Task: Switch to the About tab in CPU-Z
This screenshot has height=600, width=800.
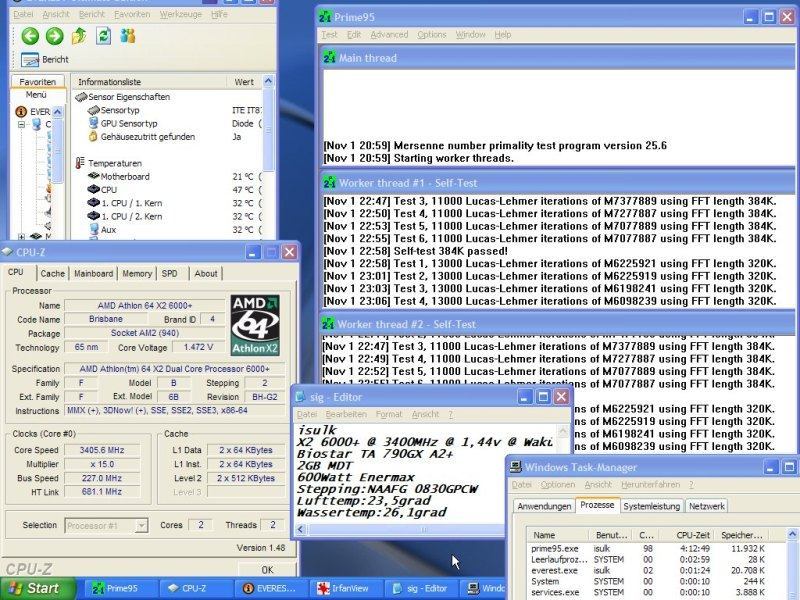Action: click(x=206, y=273)
